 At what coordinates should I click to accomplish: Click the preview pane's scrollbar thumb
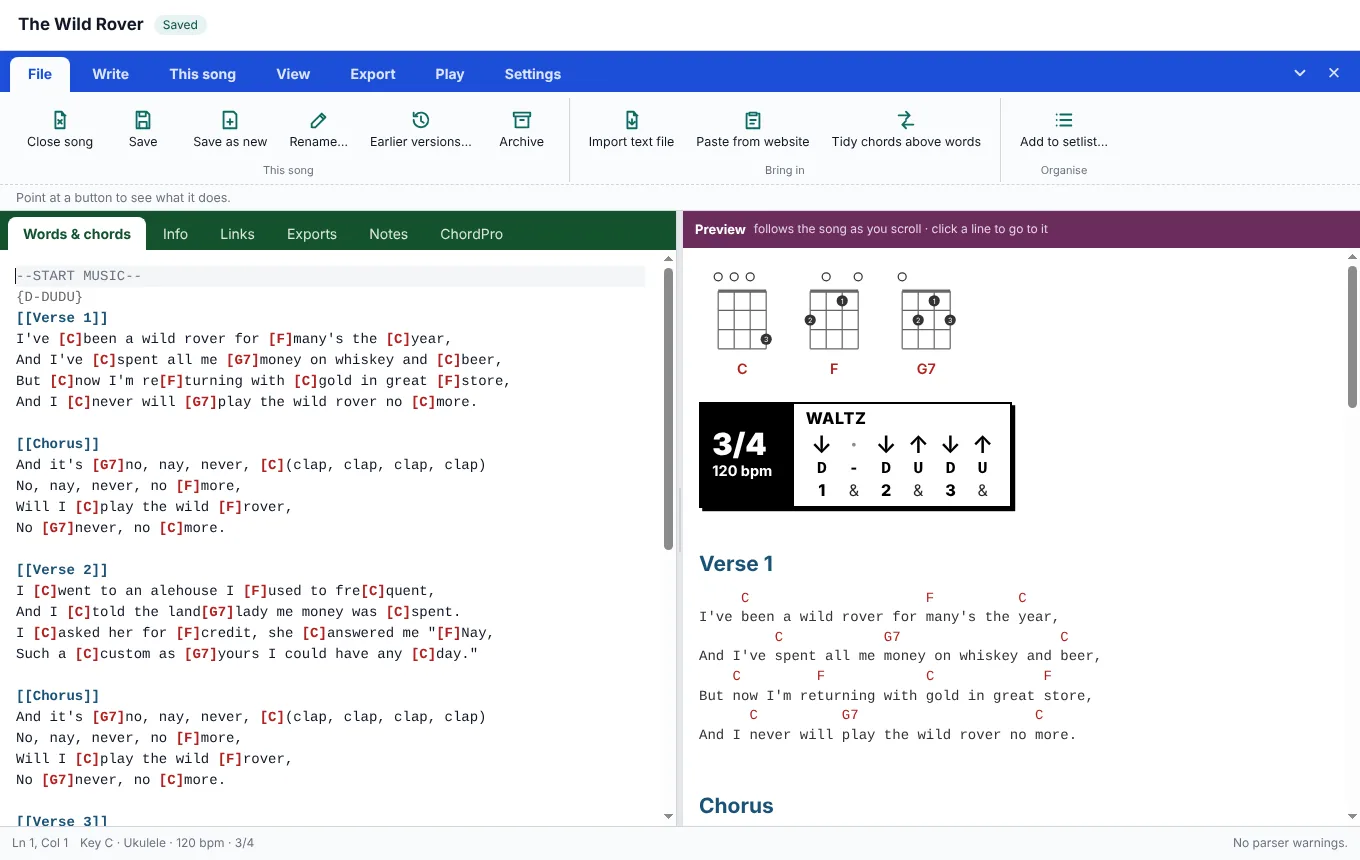[1352, 336]
